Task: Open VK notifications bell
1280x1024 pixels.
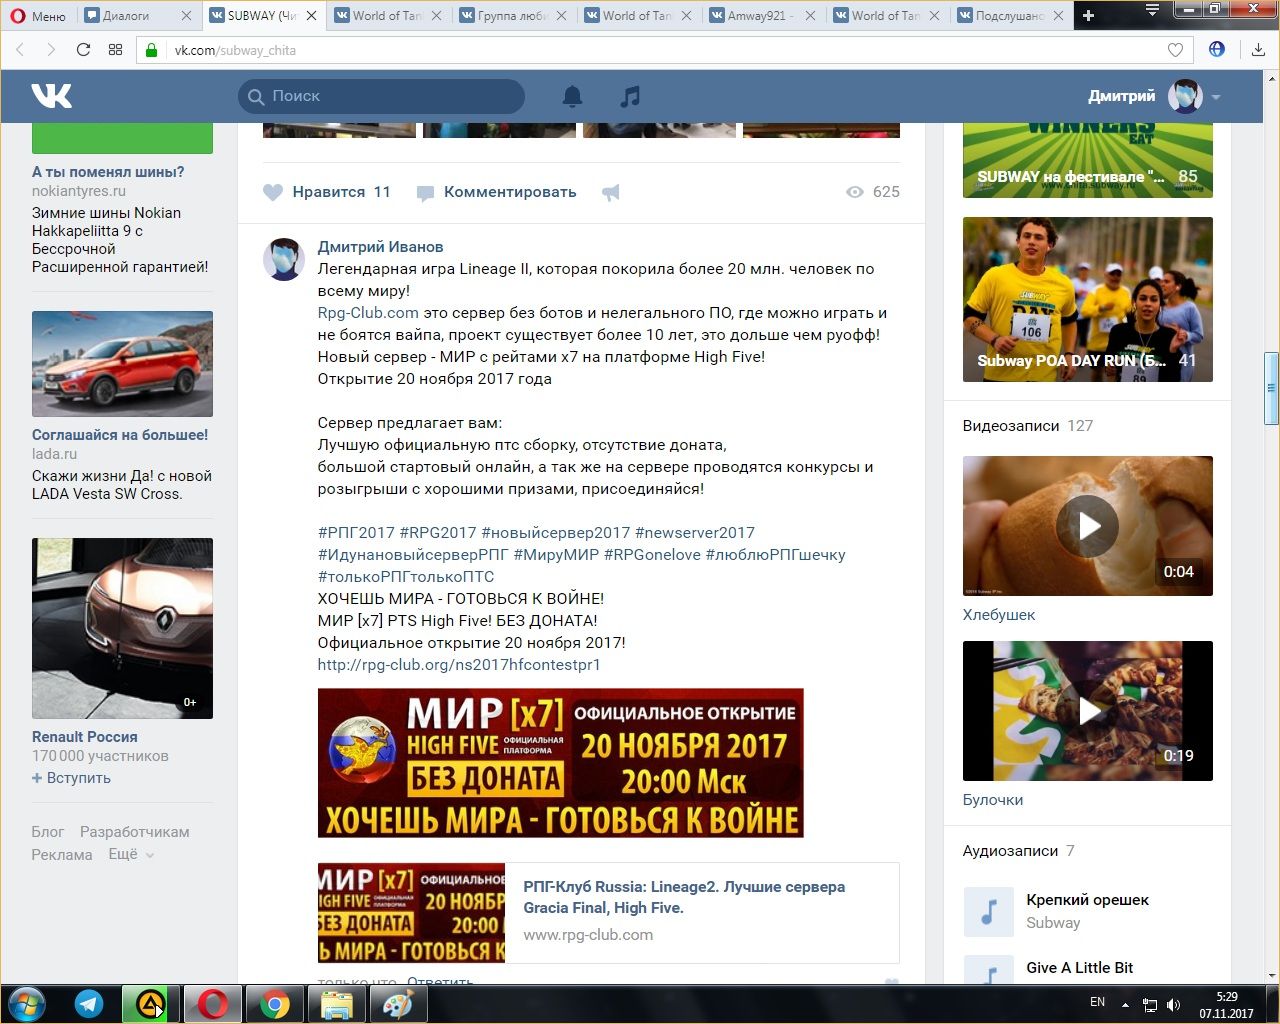Action: (x=572, y=96)
